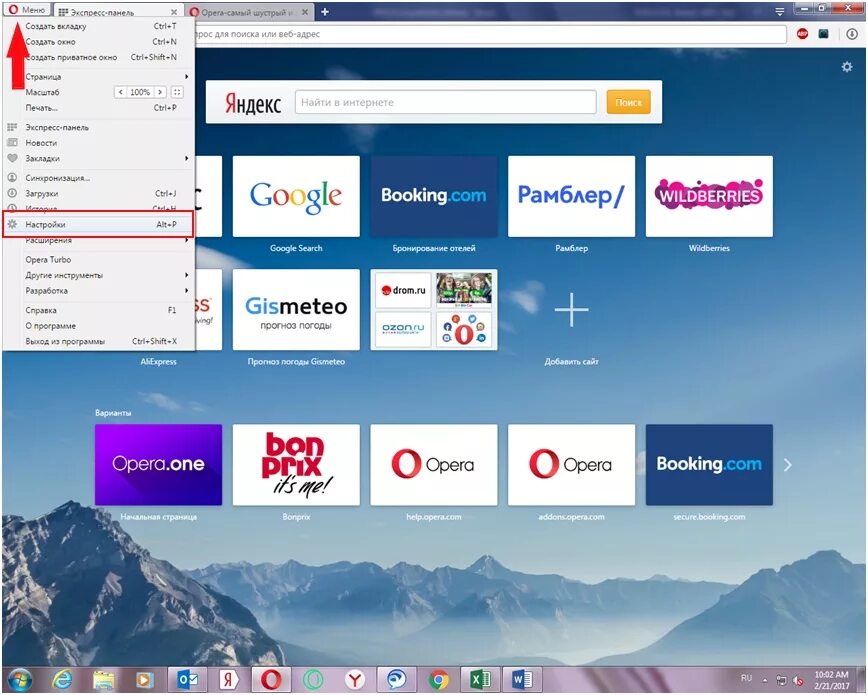Open the tab menu icon in title bar
This screenshot has height=695, width=868.
[x=779, y=11]
